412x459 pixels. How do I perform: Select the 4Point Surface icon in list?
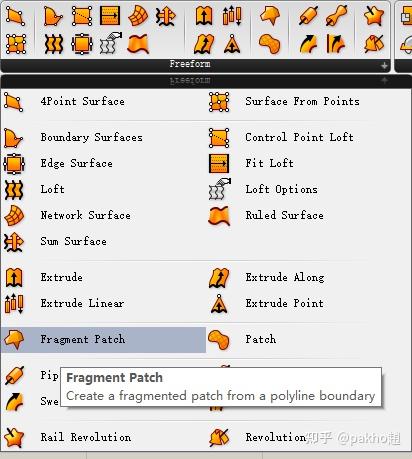(x=14, y=102)
